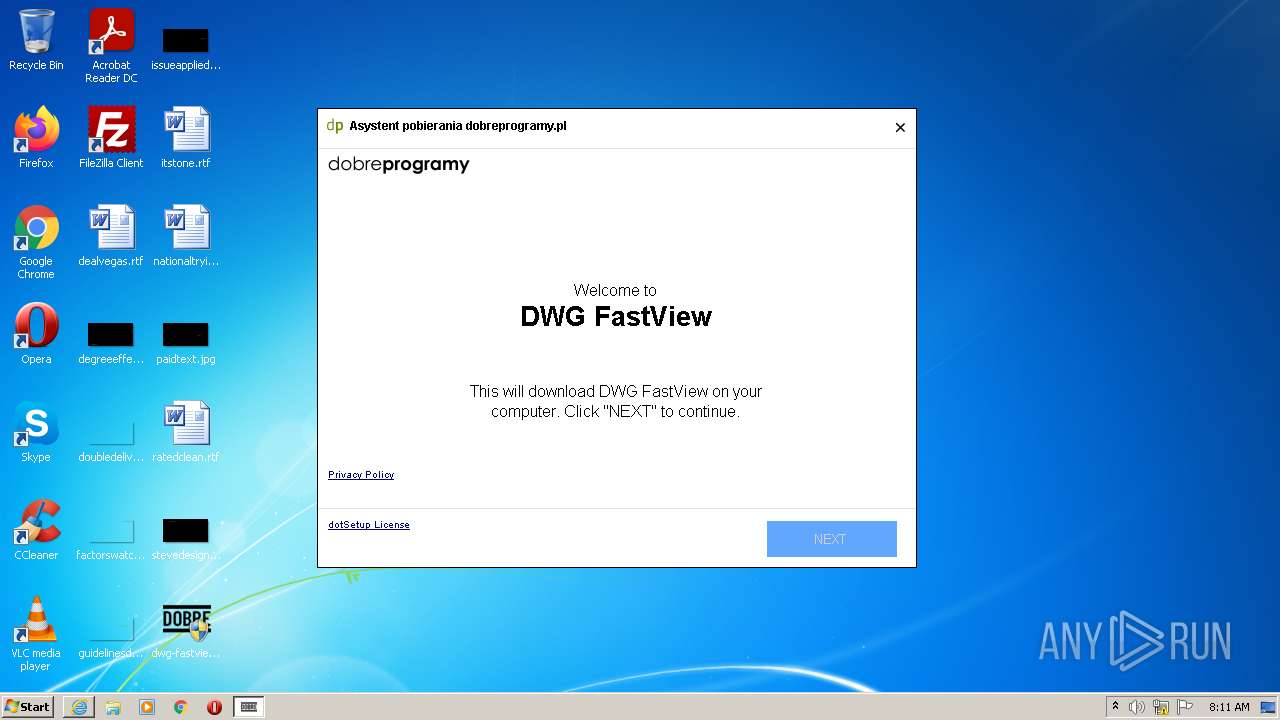
Task: Open the Action Center flag icon
Action: 1185,707
